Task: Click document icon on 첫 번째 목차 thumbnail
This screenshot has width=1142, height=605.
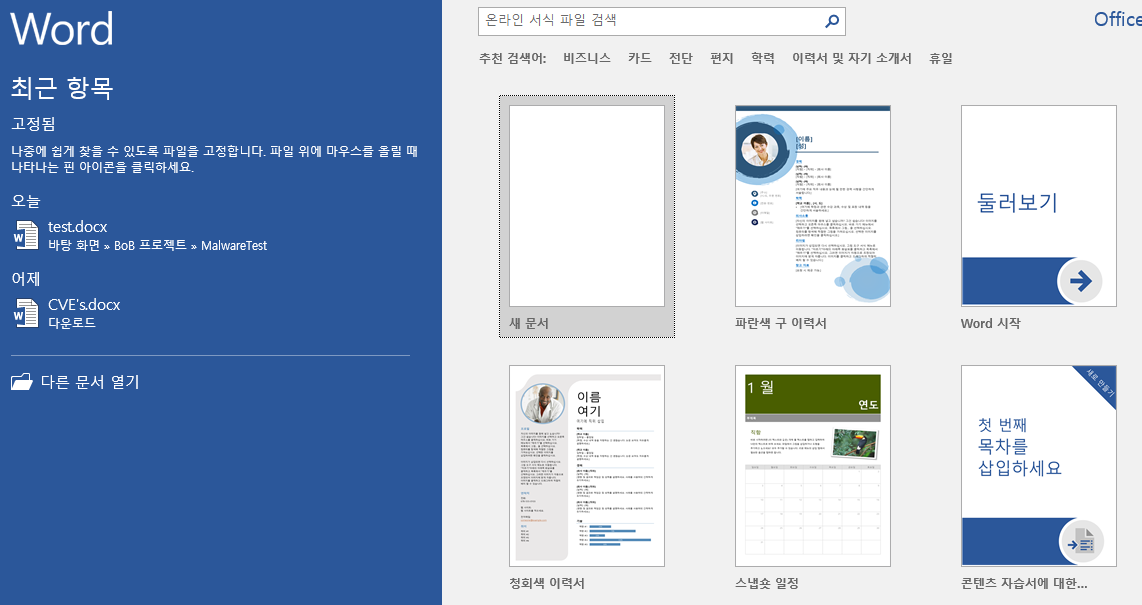Action: (1081, 542)
